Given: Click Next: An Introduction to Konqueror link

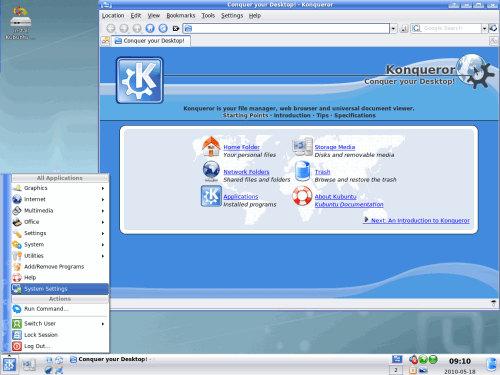Looking at the screenshot, I should coord(417,220).
